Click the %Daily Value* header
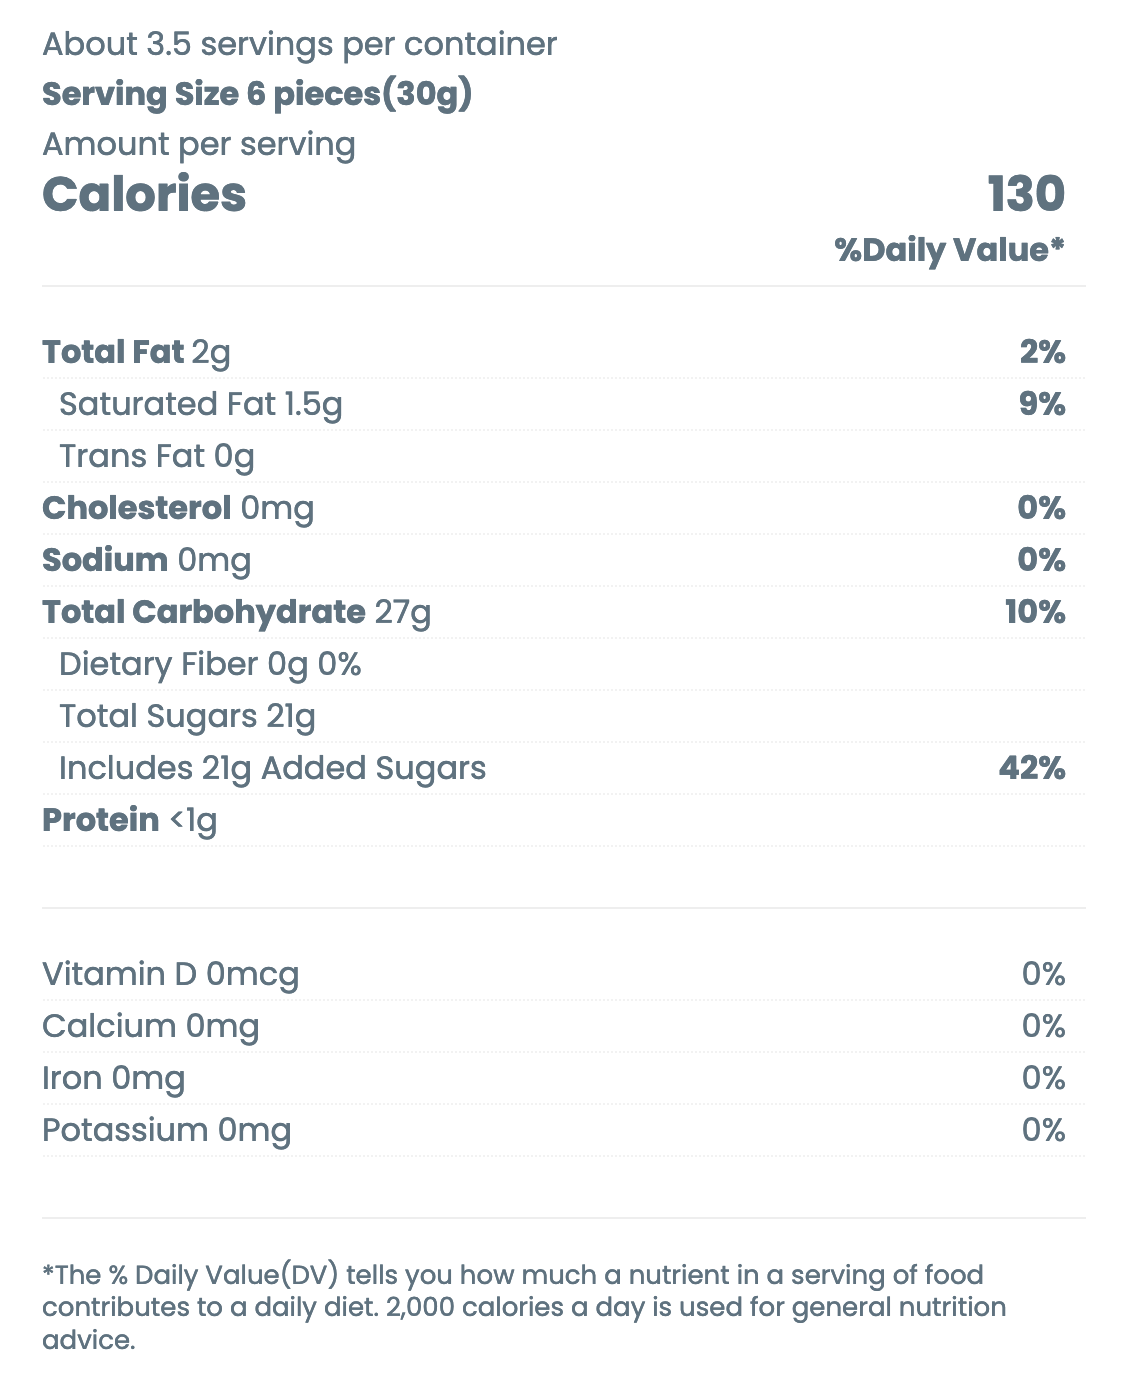The height and width of the screenshot is (1394, 1146). click(949, 249)
